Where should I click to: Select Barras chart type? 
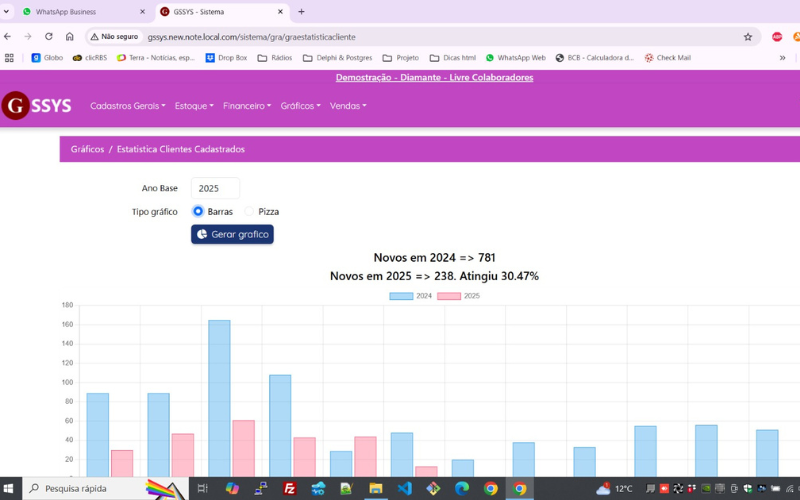[x=198, y=212]
